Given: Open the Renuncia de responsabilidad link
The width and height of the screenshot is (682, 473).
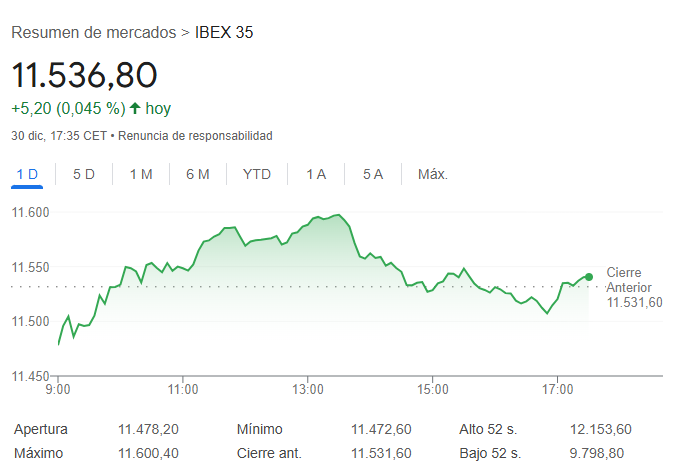Looking at the screenshot, I should (195, 135).
